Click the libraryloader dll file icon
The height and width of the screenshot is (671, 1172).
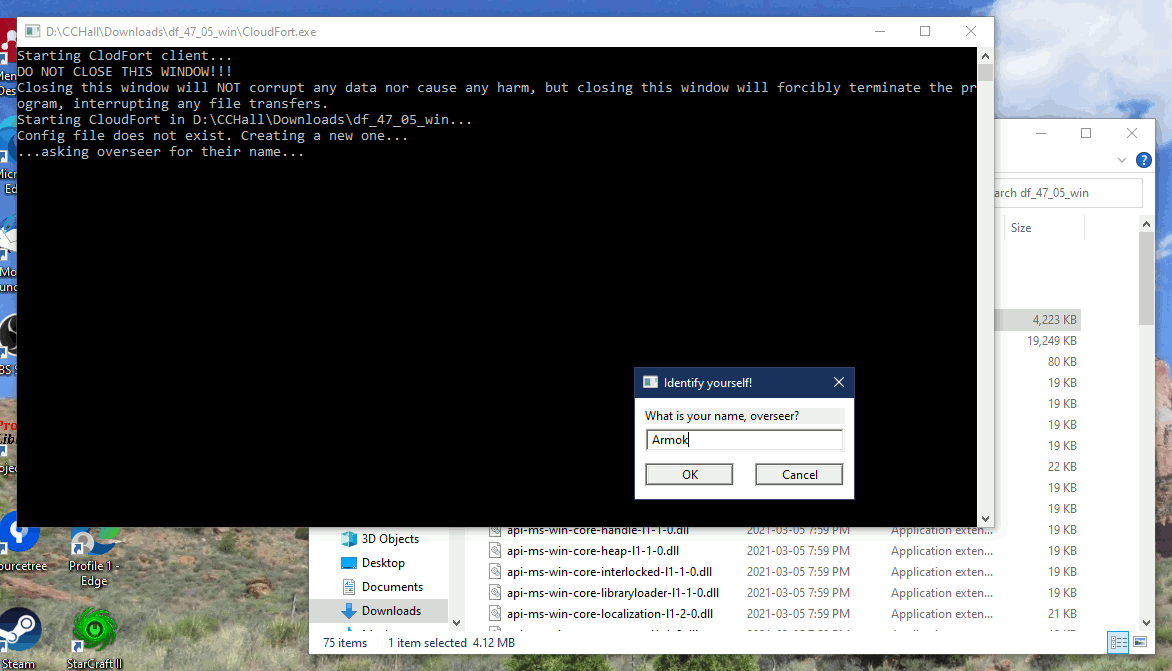(495, 593)
